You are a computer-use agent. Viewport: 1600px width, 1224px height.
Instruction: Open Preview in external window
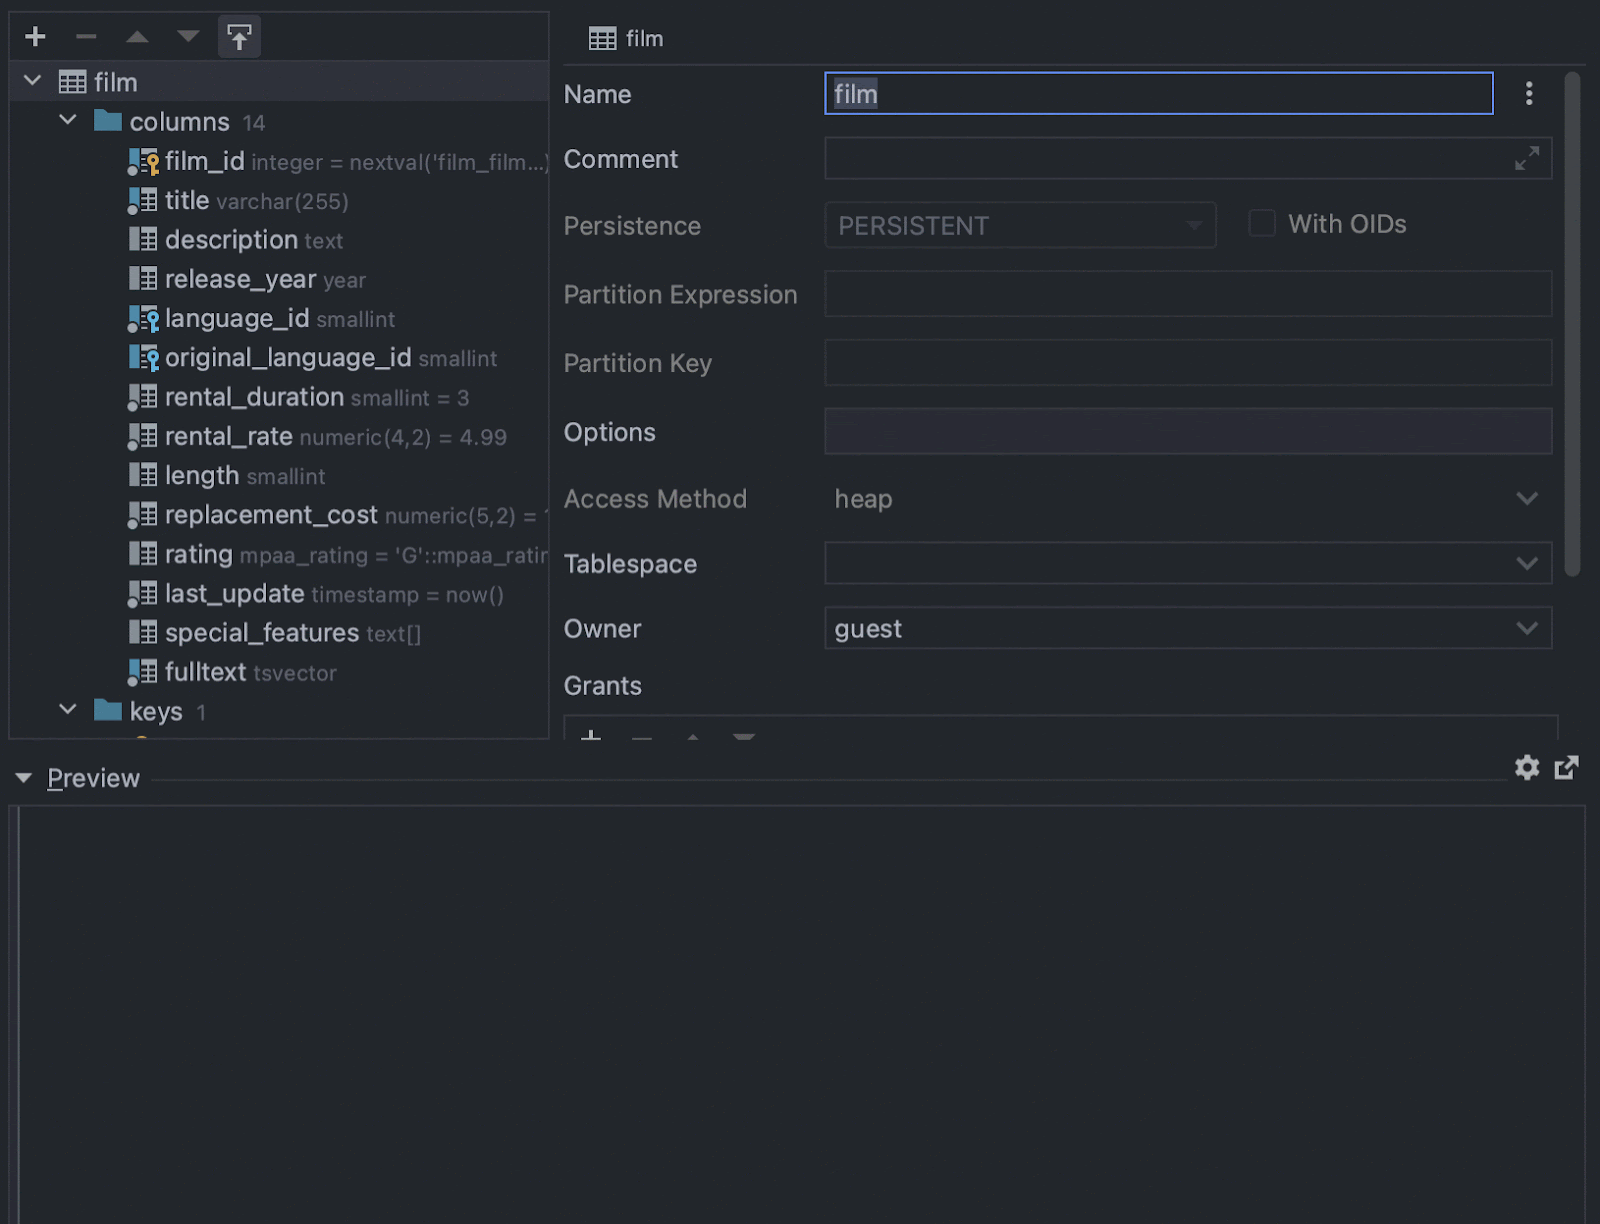1566,768
